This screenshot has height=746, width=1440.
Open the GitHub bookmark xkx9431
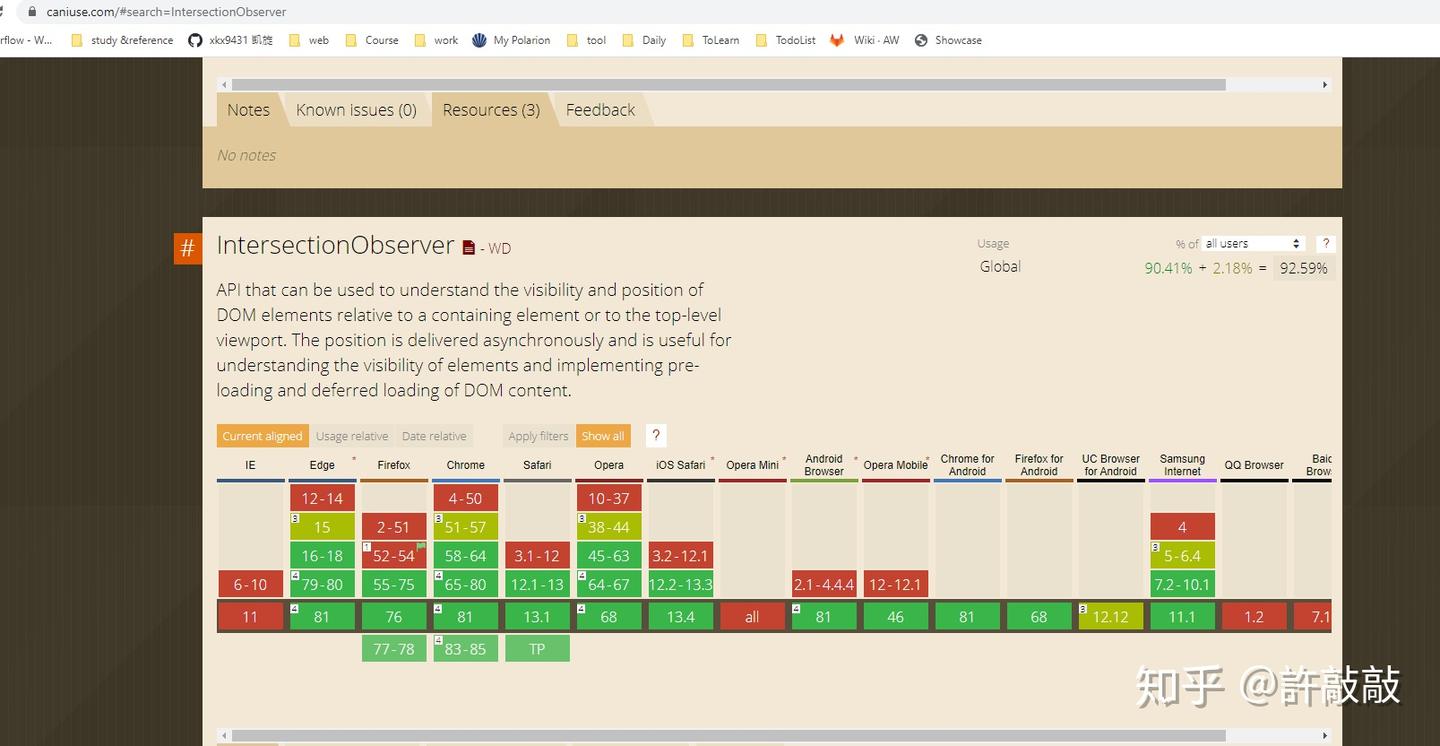(x=230, y=40)
